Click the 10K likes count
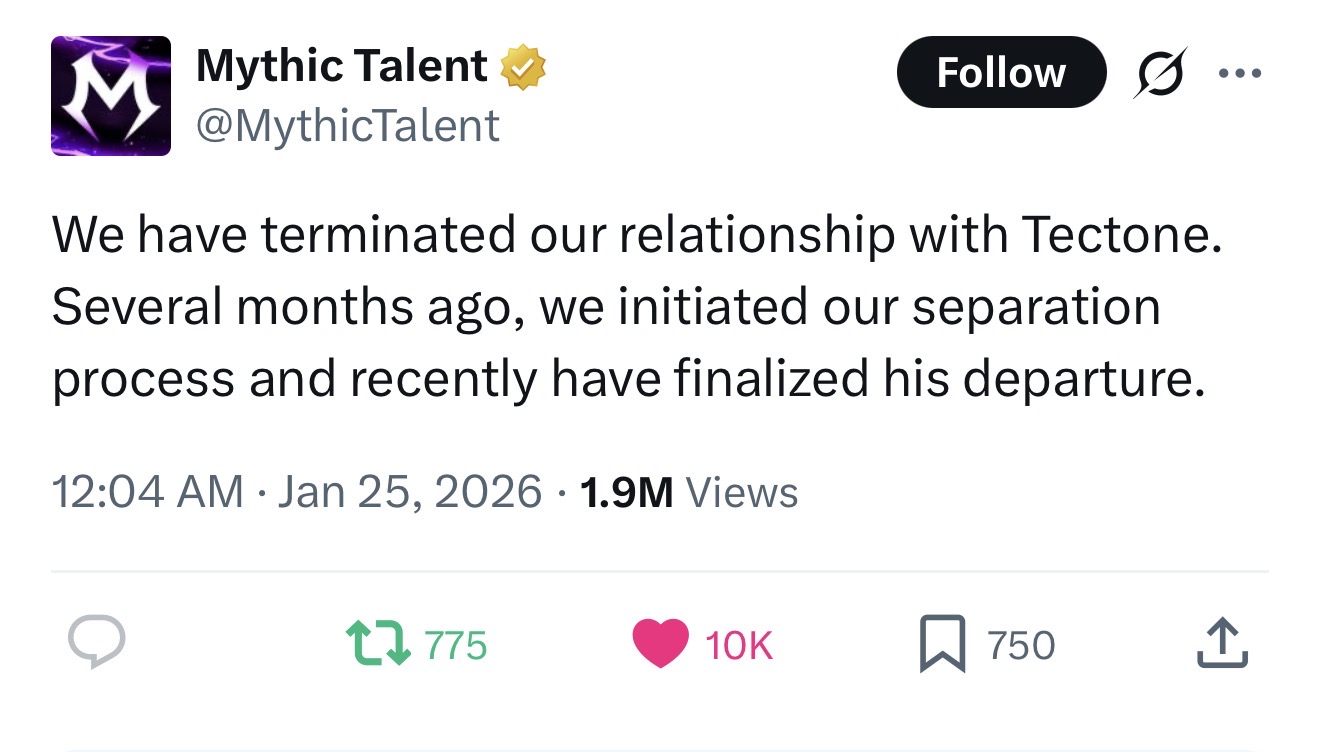Image resolution: width=1320 pixels, height=752 pixels. (739, 645)
